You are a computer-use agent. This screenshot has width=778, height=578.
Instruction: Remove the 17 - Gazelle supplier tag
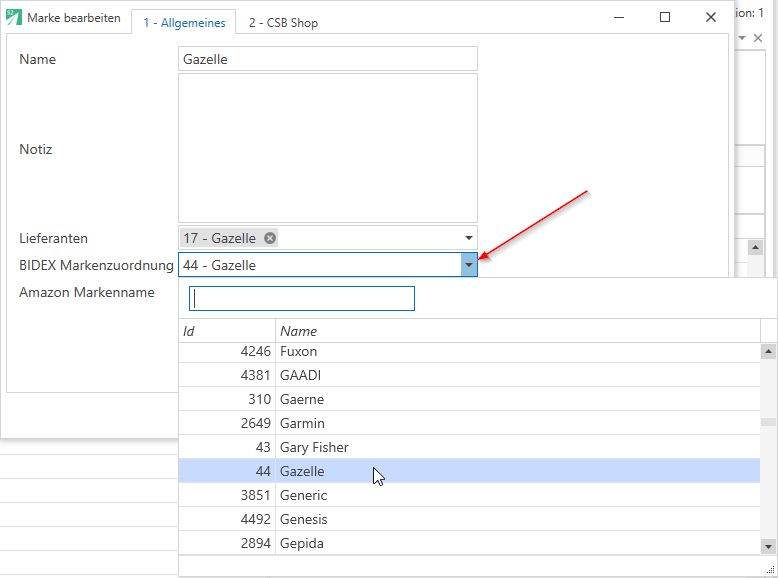[x=270, y=238]
